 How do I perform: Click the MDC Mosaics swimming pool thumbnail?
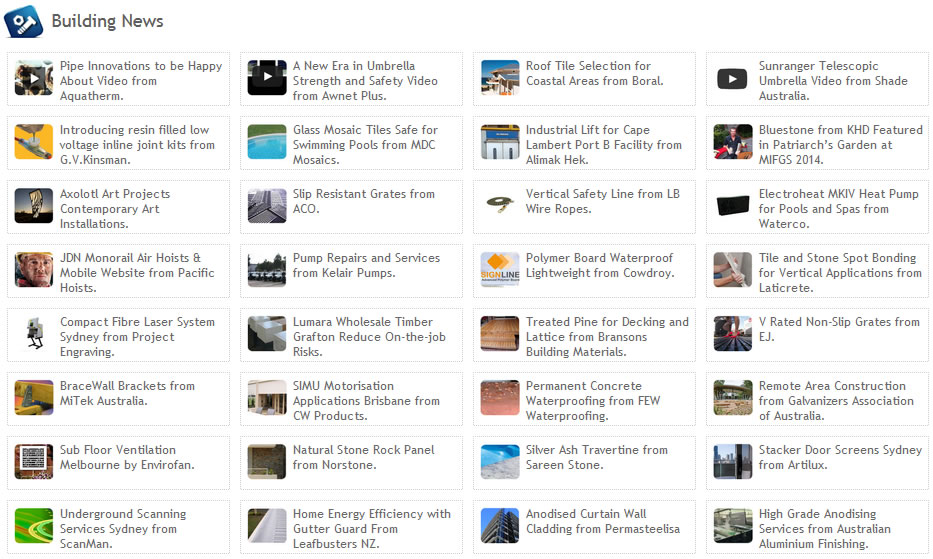(267, 142)
